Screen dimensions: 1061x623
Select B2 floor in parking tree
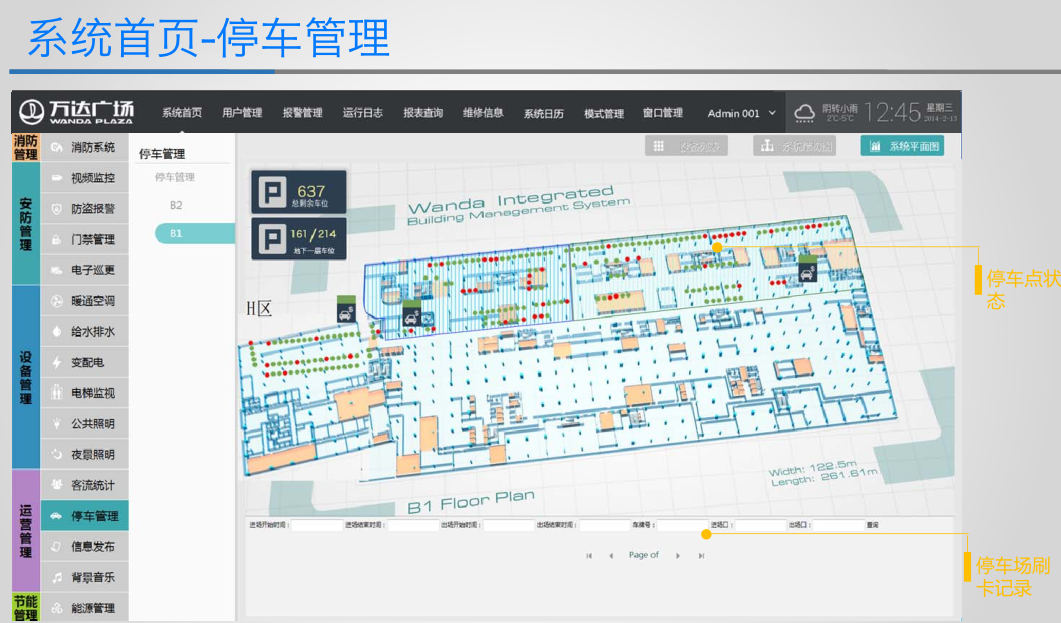tap(176, 205)
